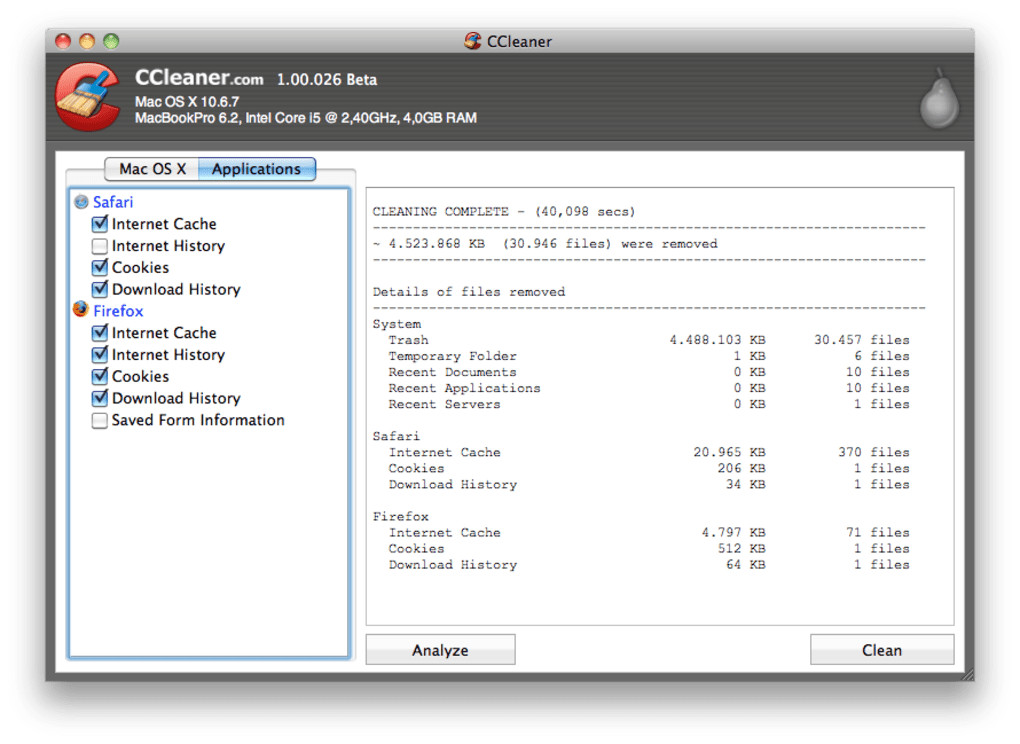Uncheck Firefox Internet Cache checkbox

click(100, 332)
